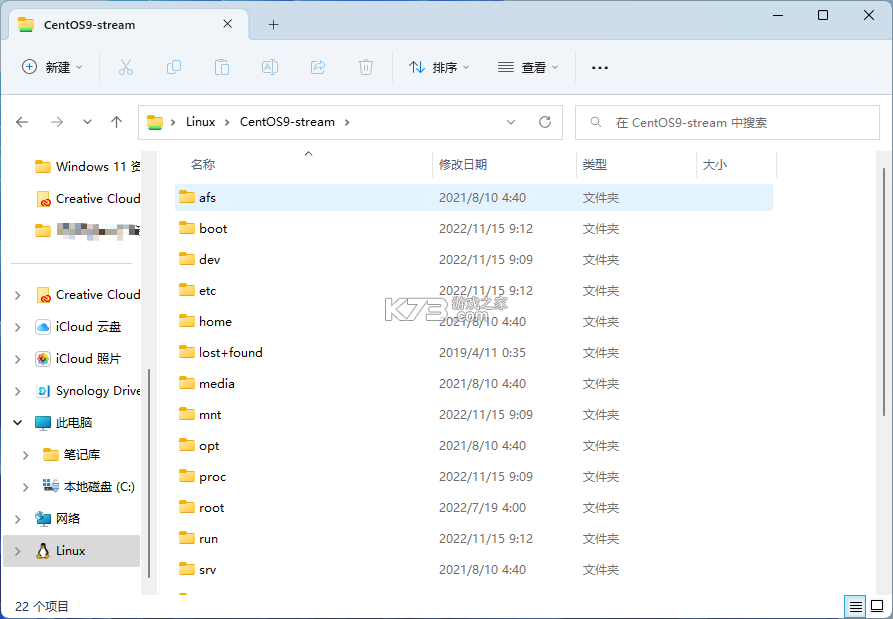Select the mnt folder name
The image size is (893, 619).
click(210, 415)
